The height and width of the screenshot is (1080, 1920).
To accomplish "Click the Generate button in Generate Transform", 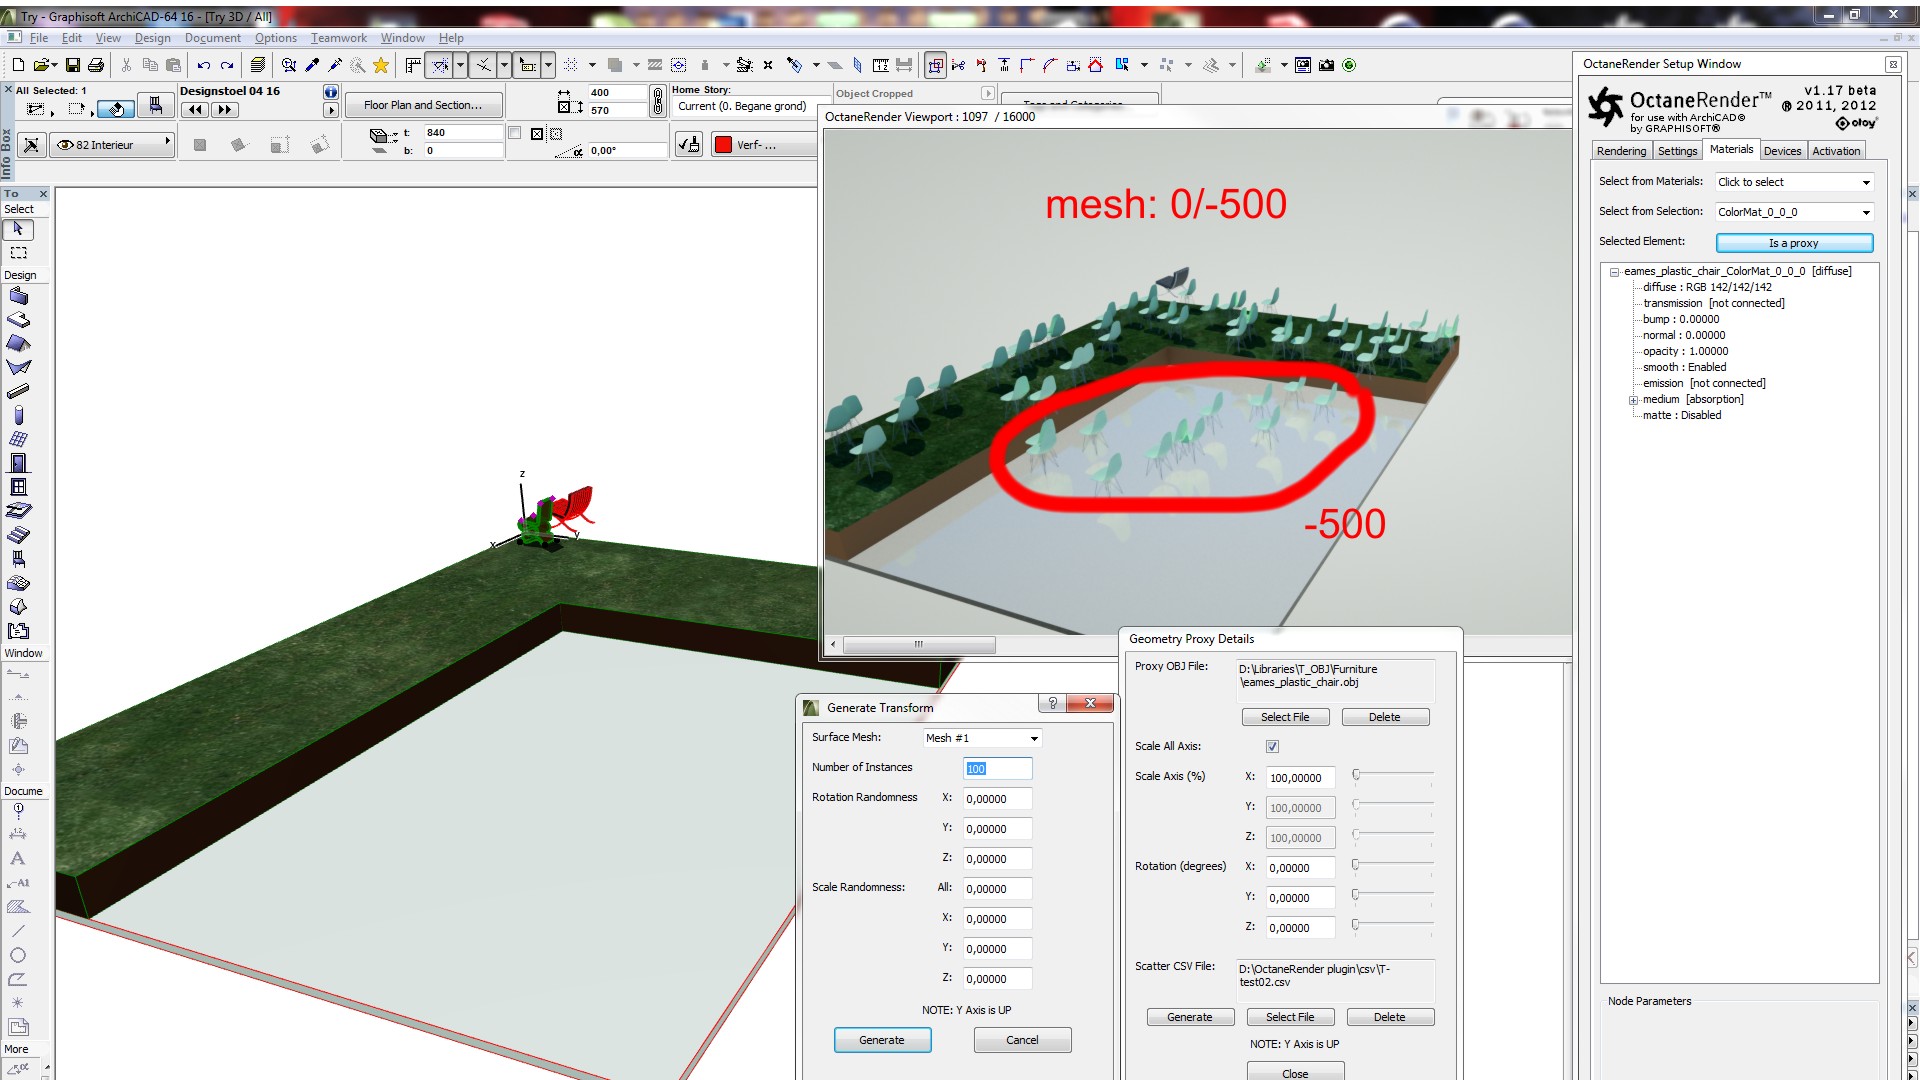I will click(x=882, y=1041).
